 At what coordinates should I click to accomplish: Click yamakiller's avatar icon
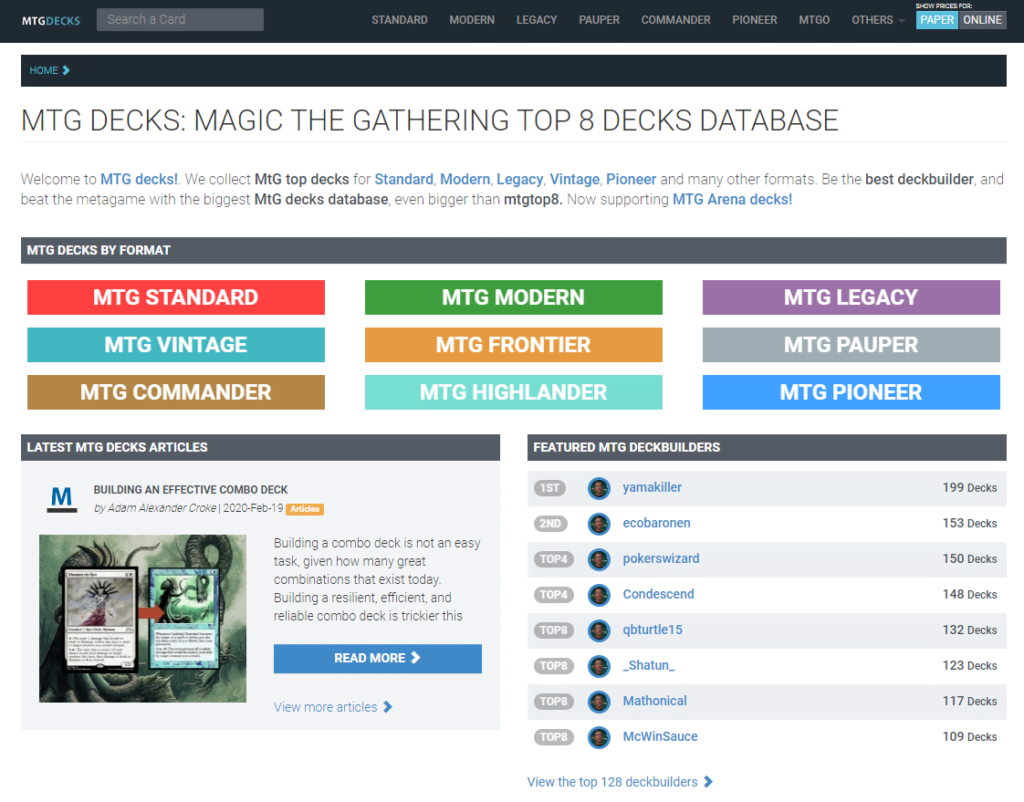coord(599,488)
